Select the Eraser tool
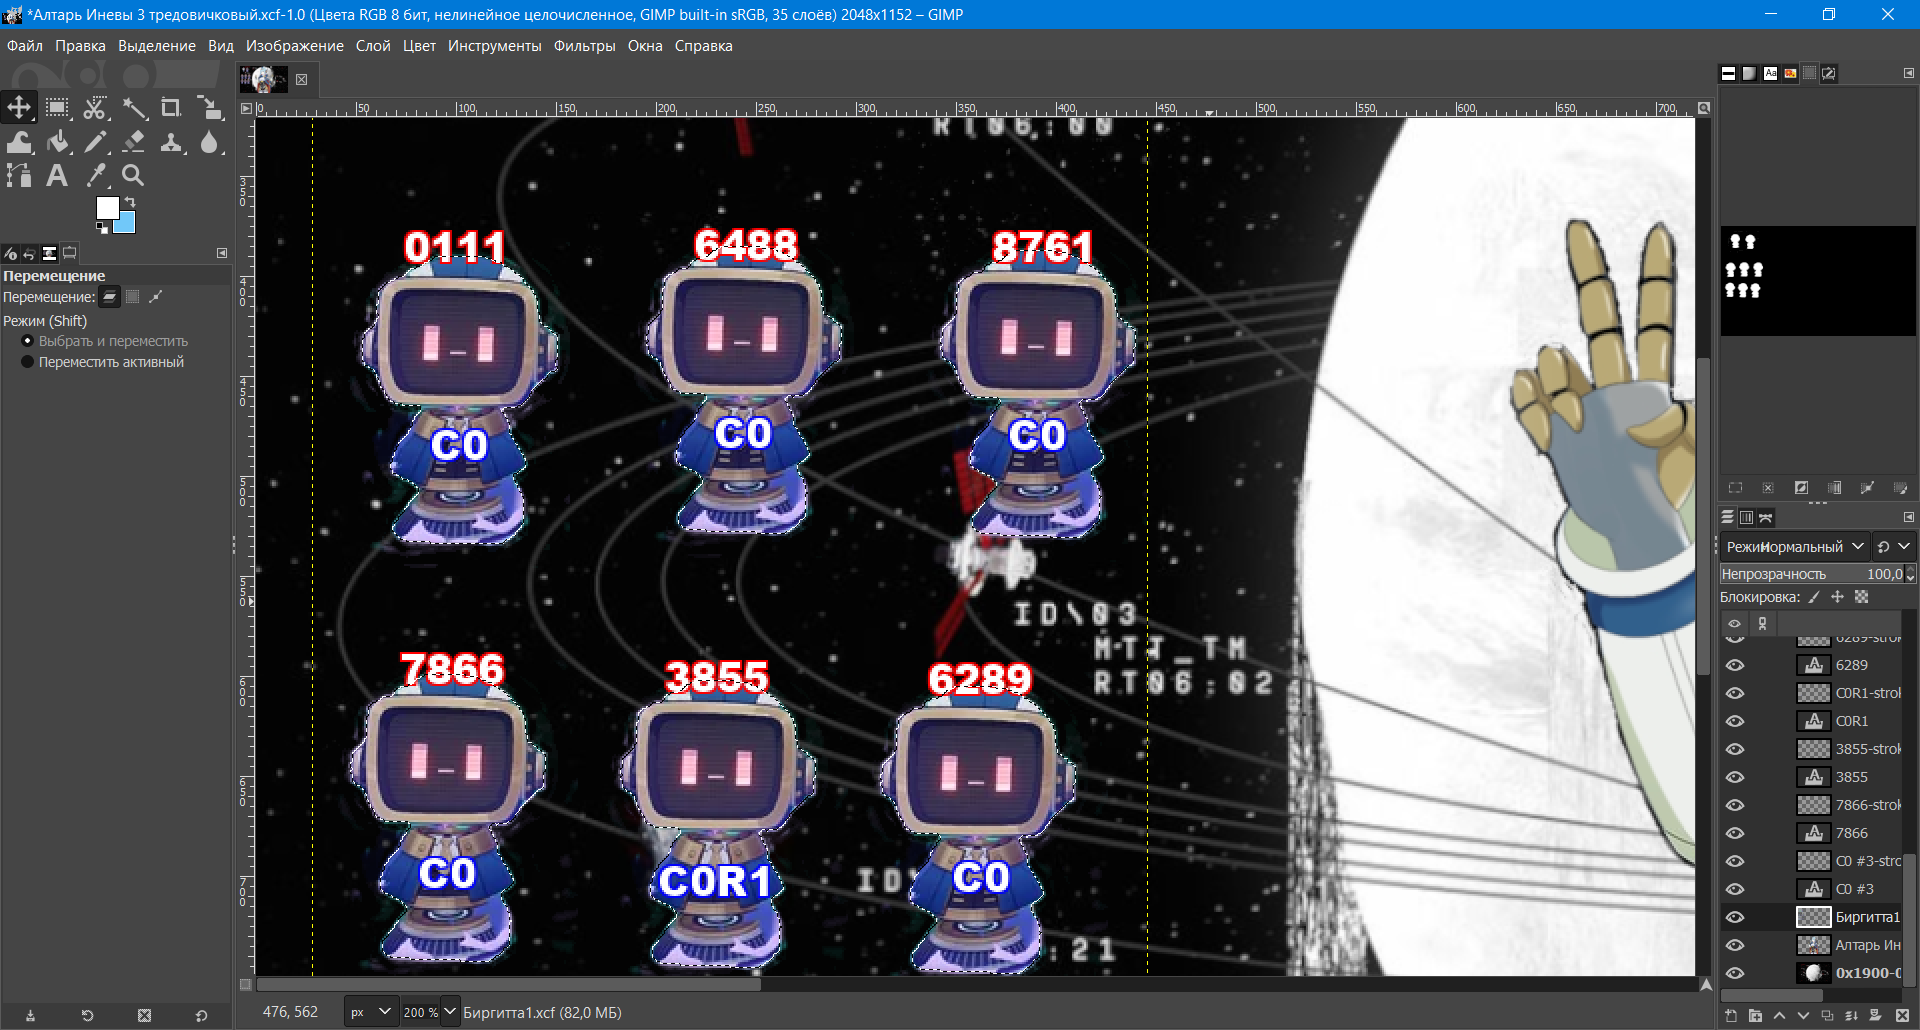The height and width of the screenshot is (1030, 1920). click(x=133, y=143)
